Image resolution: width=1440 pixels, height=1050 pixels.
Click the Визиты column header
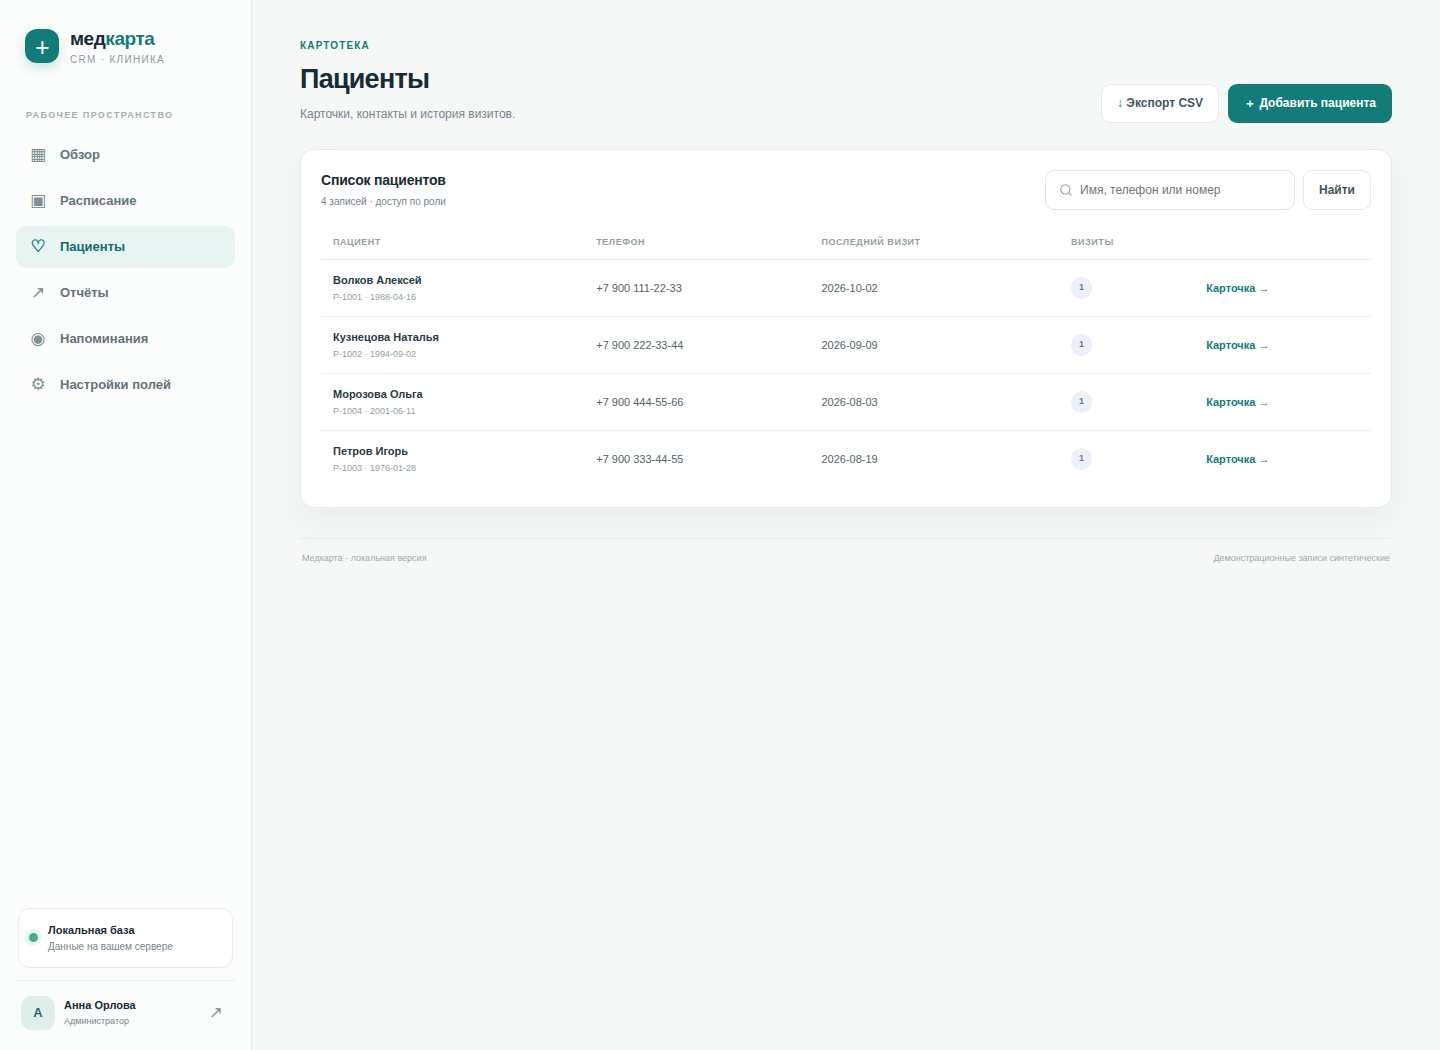(1092, 242)
